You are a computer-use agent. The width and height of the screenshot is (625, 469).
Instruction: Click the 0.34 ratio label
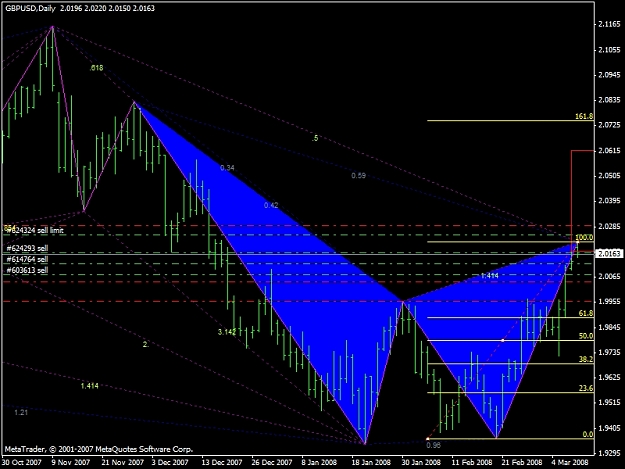coord(227,168)
